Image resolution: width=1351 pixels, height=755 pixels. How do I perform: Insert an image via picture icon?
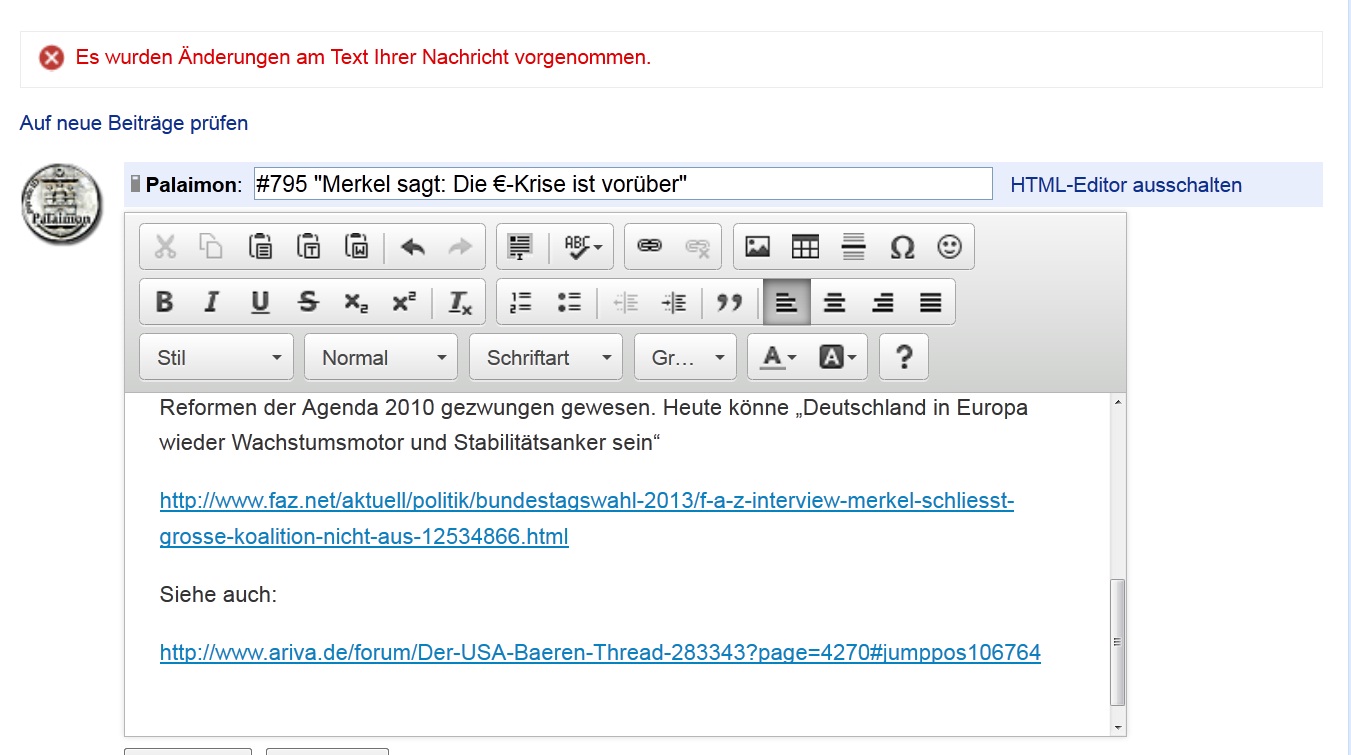point(758,247)
